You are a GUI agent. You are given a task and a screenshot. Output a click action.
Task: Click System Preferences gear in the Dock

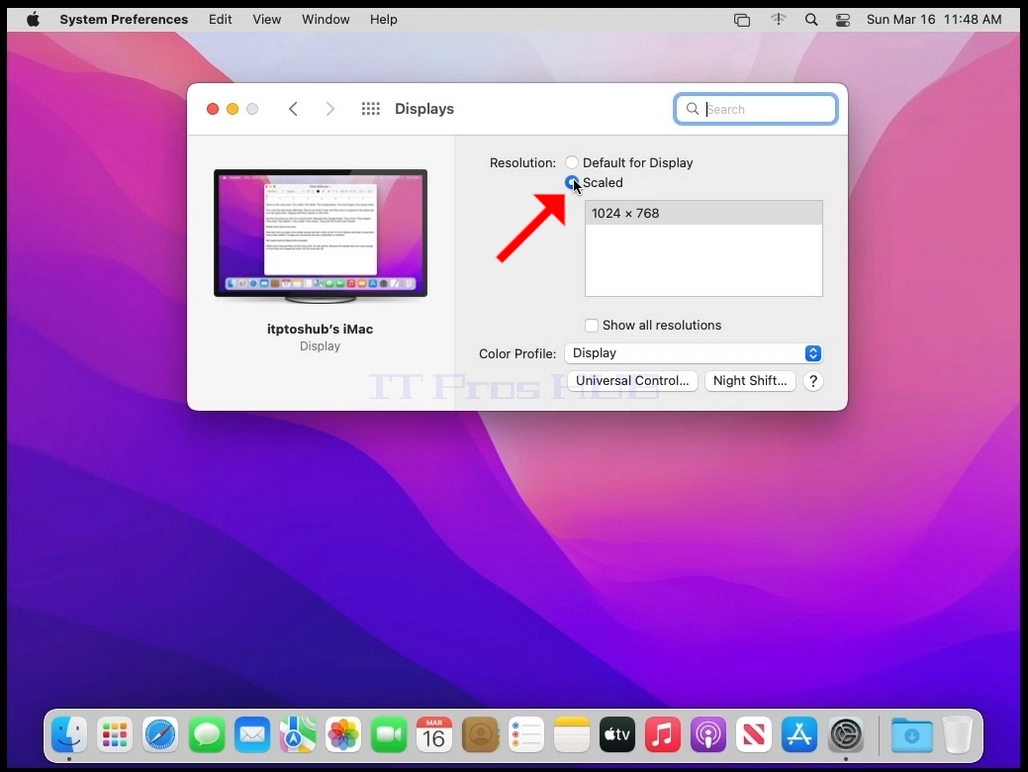[x=846, y=735]
